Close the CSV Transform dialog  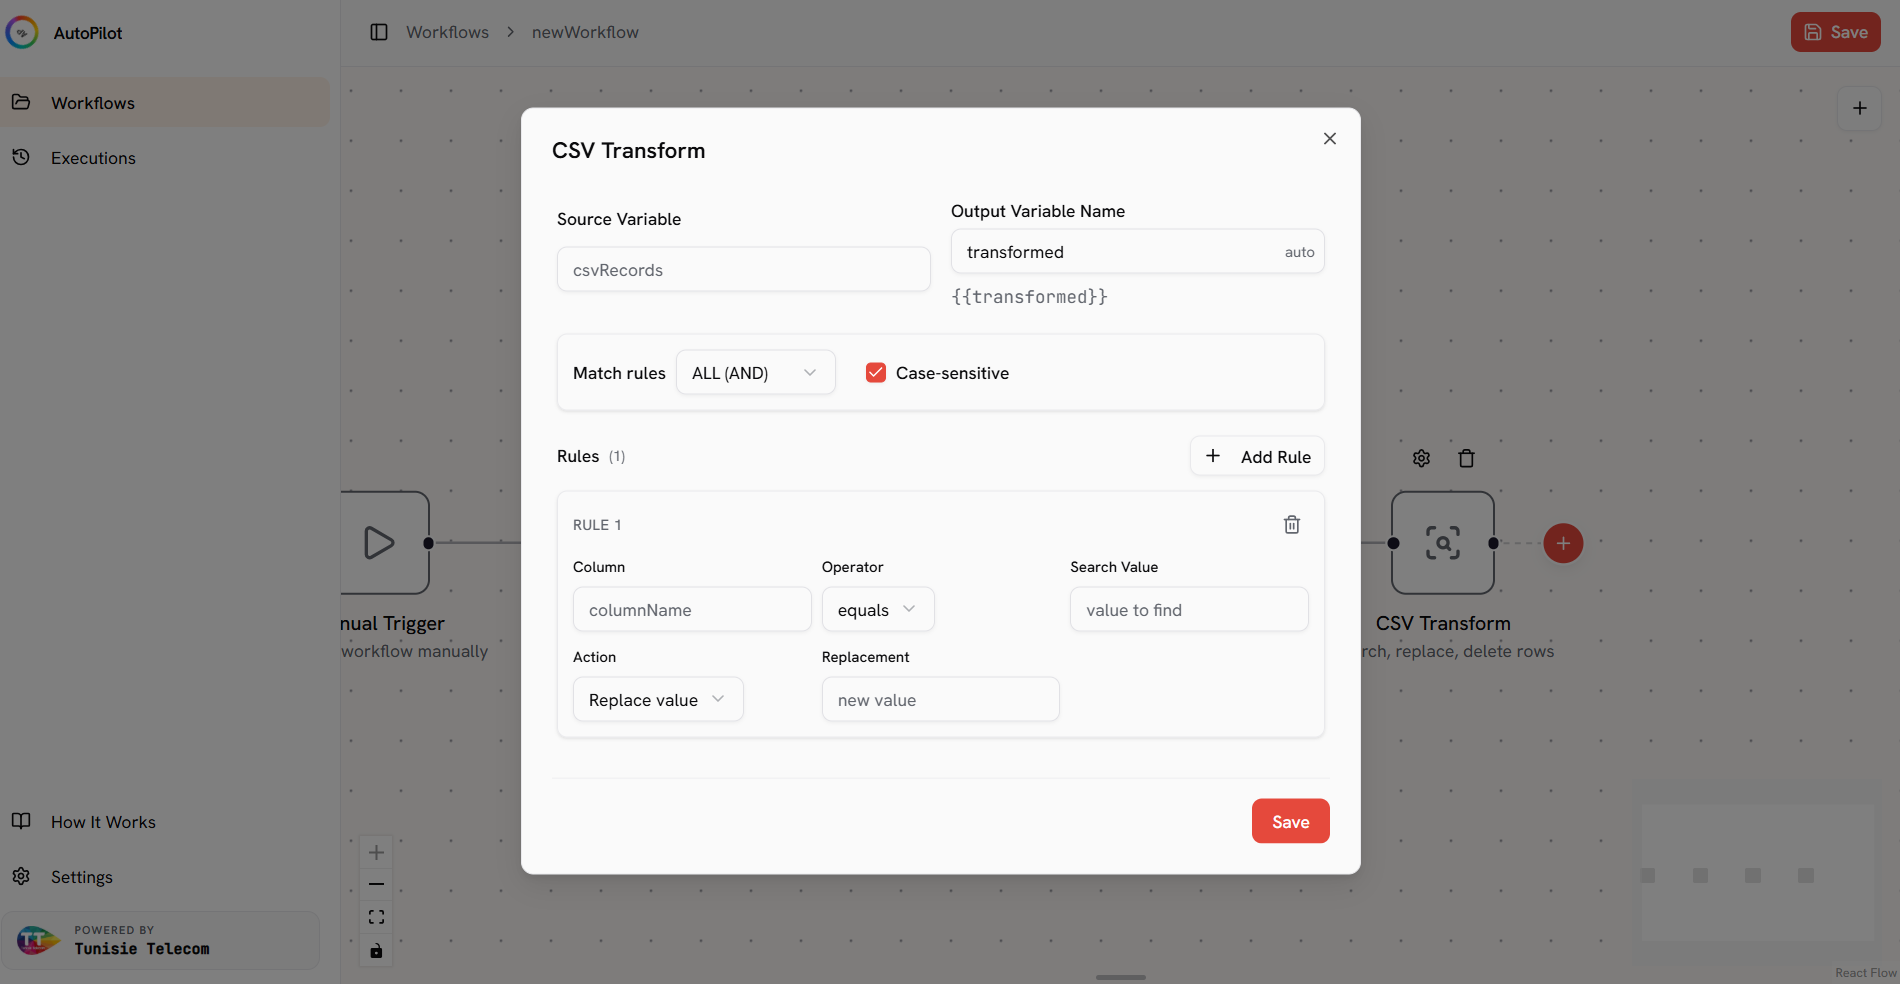(x=1329, y=139)
